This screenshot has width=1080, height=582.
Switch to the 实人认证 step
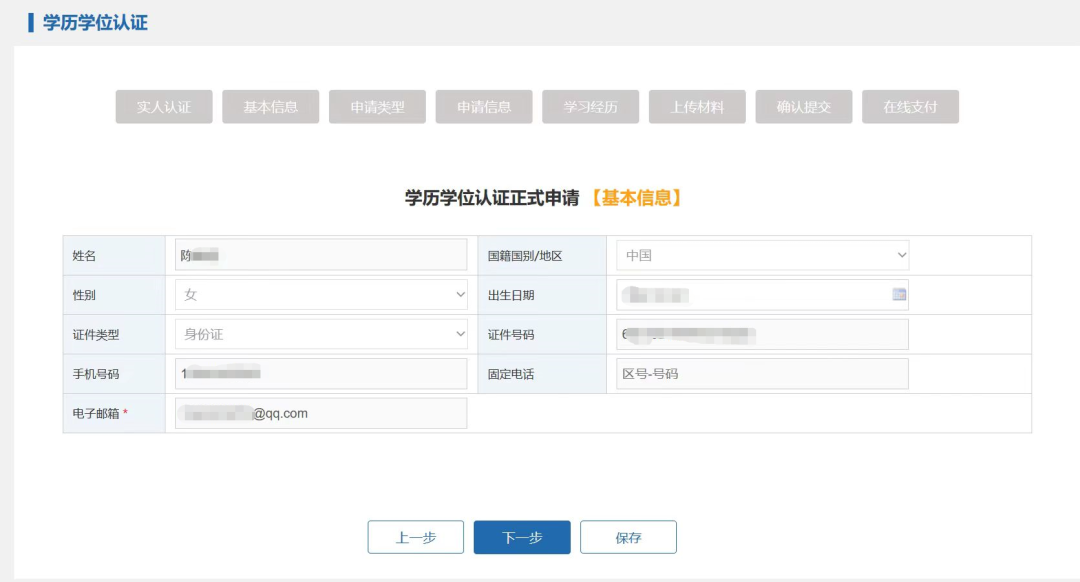click(x=162, y=106)
